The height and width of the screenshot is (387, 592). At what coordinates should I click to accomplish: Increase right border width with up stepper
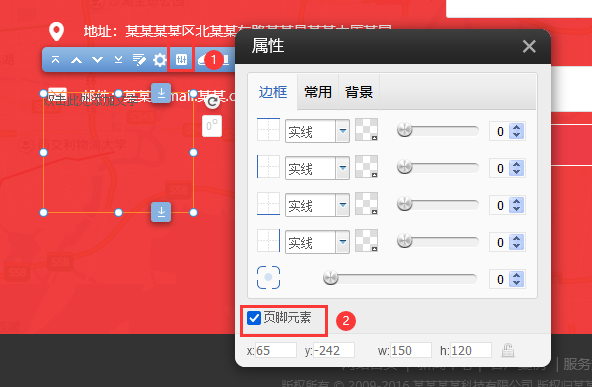[x=516, y=238]
